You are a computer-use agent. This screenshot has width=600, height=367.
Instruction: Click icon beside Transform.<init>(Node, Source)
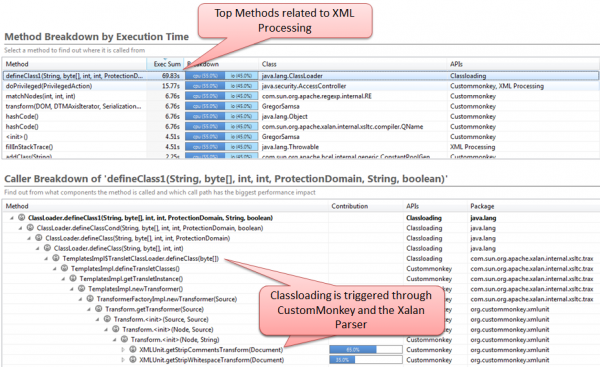[116, 329]
